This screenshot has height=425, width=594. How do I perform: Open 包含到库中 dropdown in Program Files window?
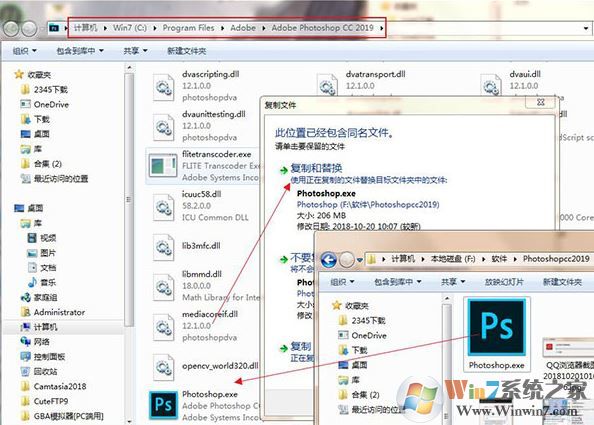point(80,51)
